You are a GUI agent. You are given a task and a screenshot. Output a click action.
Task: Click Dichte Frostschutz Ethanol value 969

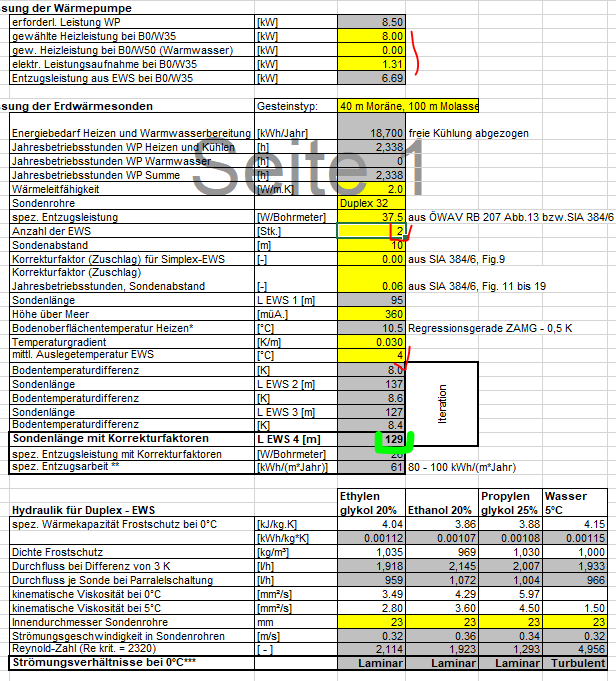pos(442,552)
